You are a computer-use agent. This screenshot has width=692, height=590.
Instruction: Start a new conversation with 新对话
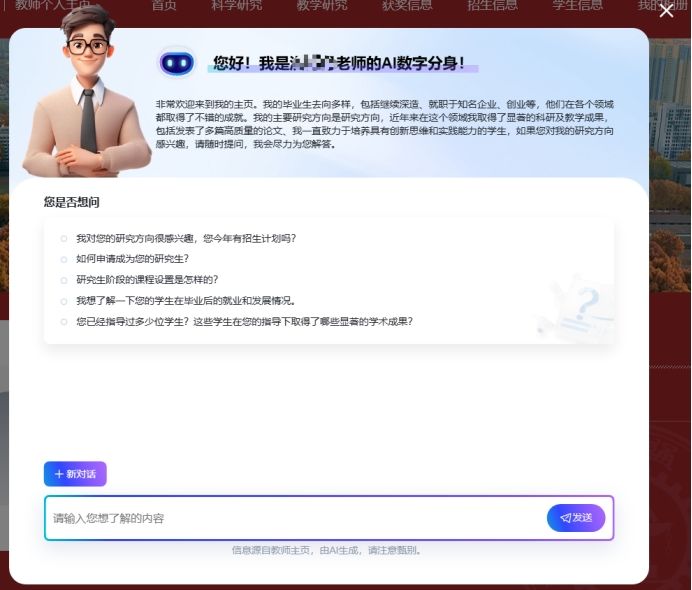[x=75, y=474]
